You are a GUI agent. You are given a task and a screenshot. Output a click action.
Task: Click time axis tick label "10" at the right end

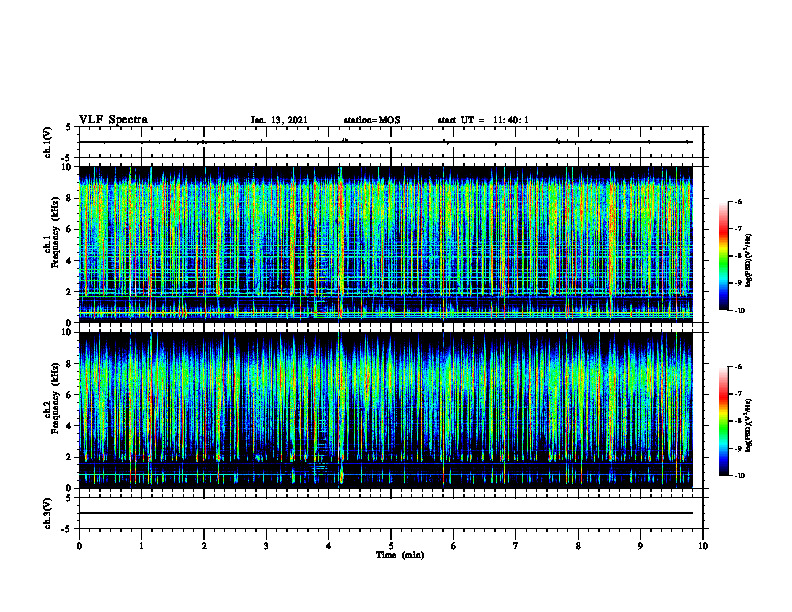(x=703, y=546)
